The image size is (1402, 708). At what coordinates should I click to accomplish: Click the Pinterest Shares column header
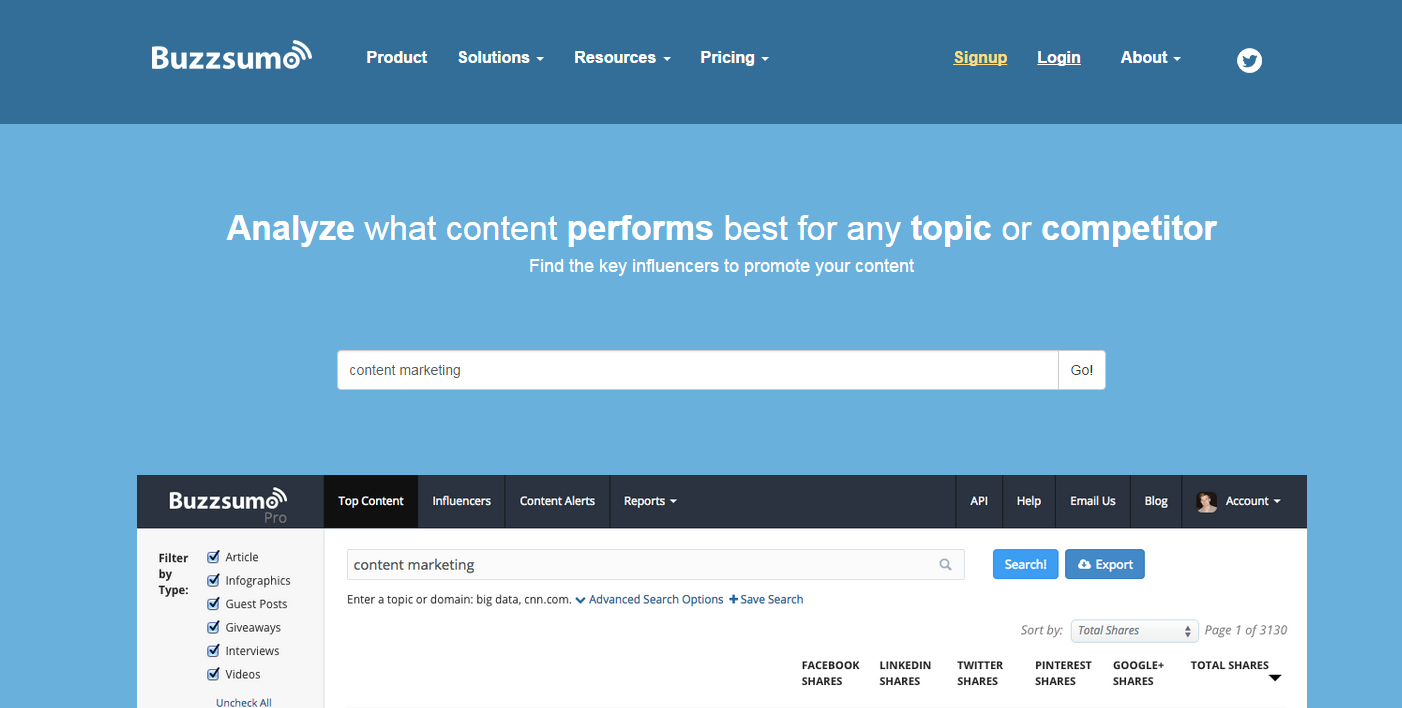coord(1064,673)
